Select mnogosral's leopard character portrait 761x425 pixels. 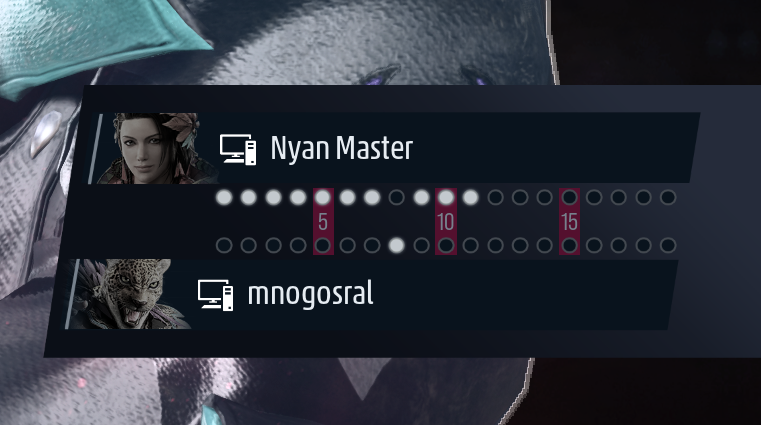(x=129, y=294)
